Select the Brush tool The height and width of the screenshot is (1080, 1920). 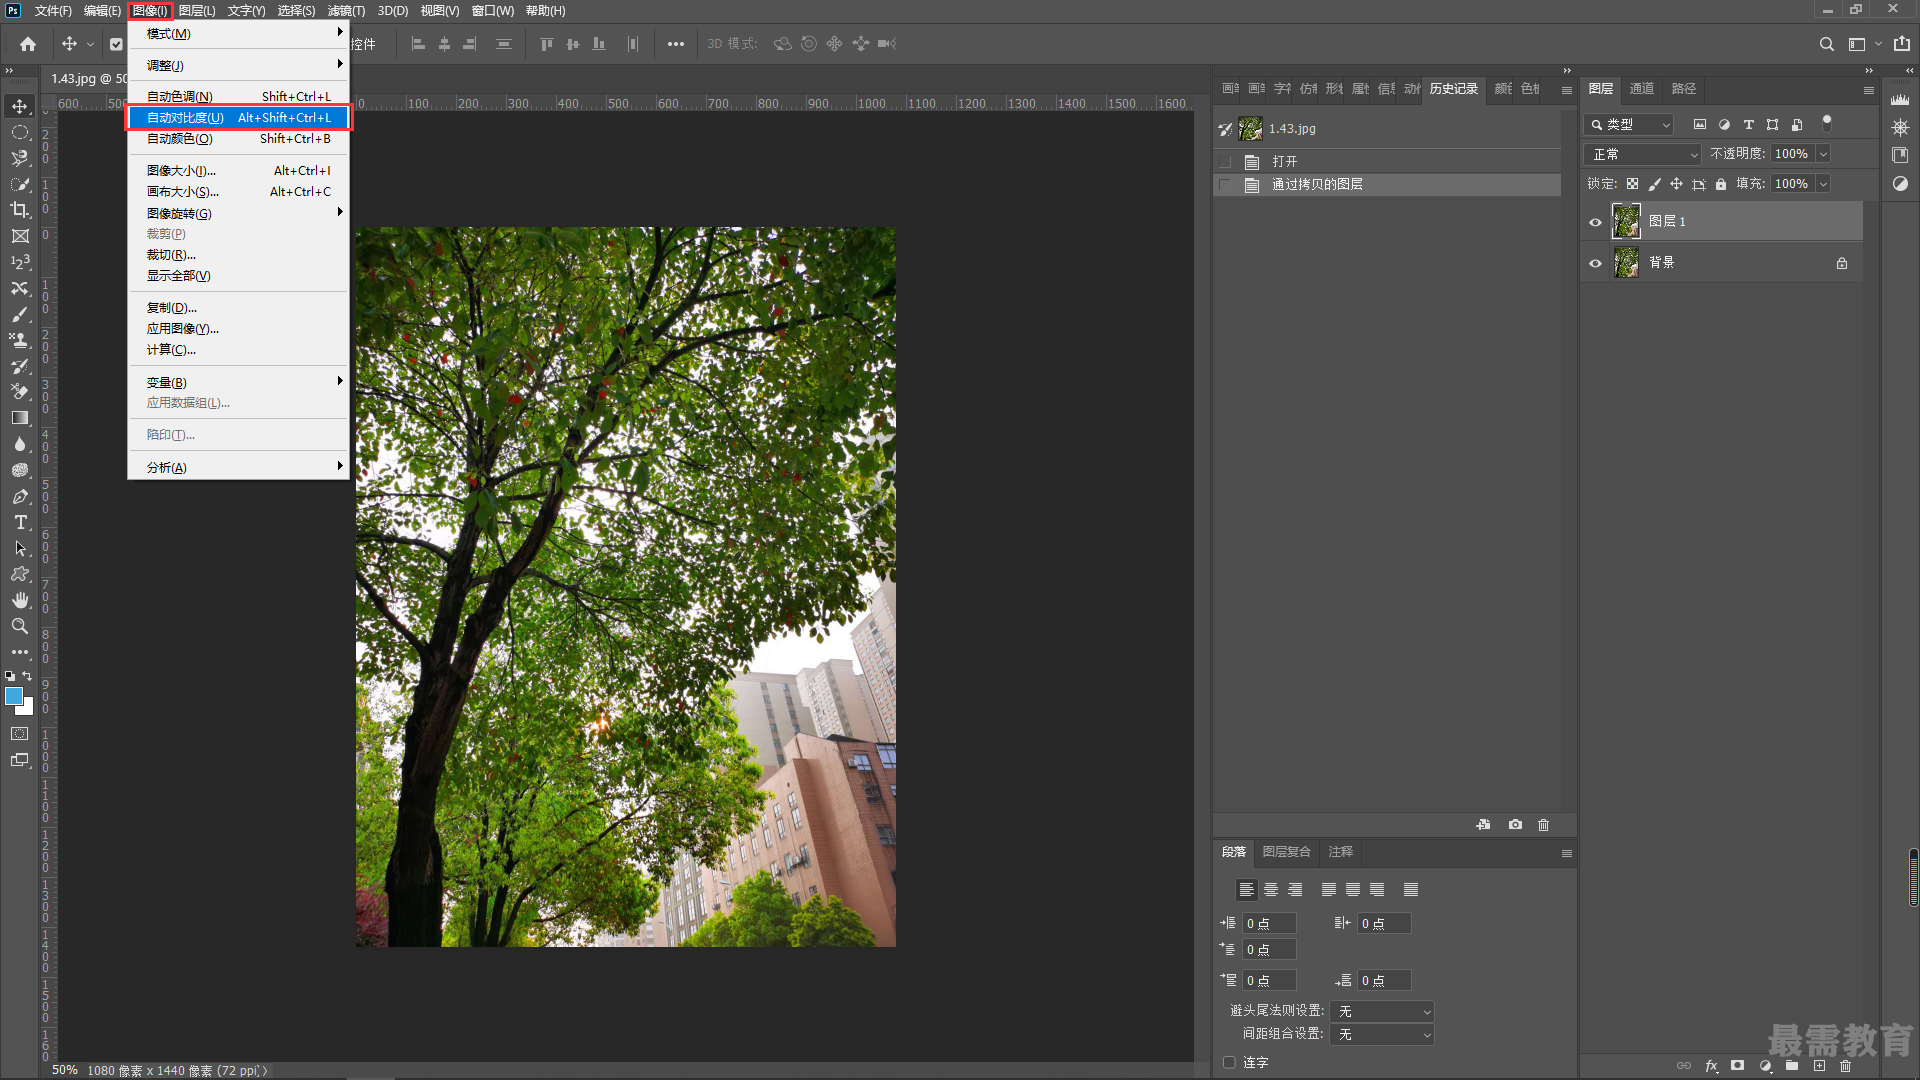tap(20, 314)
